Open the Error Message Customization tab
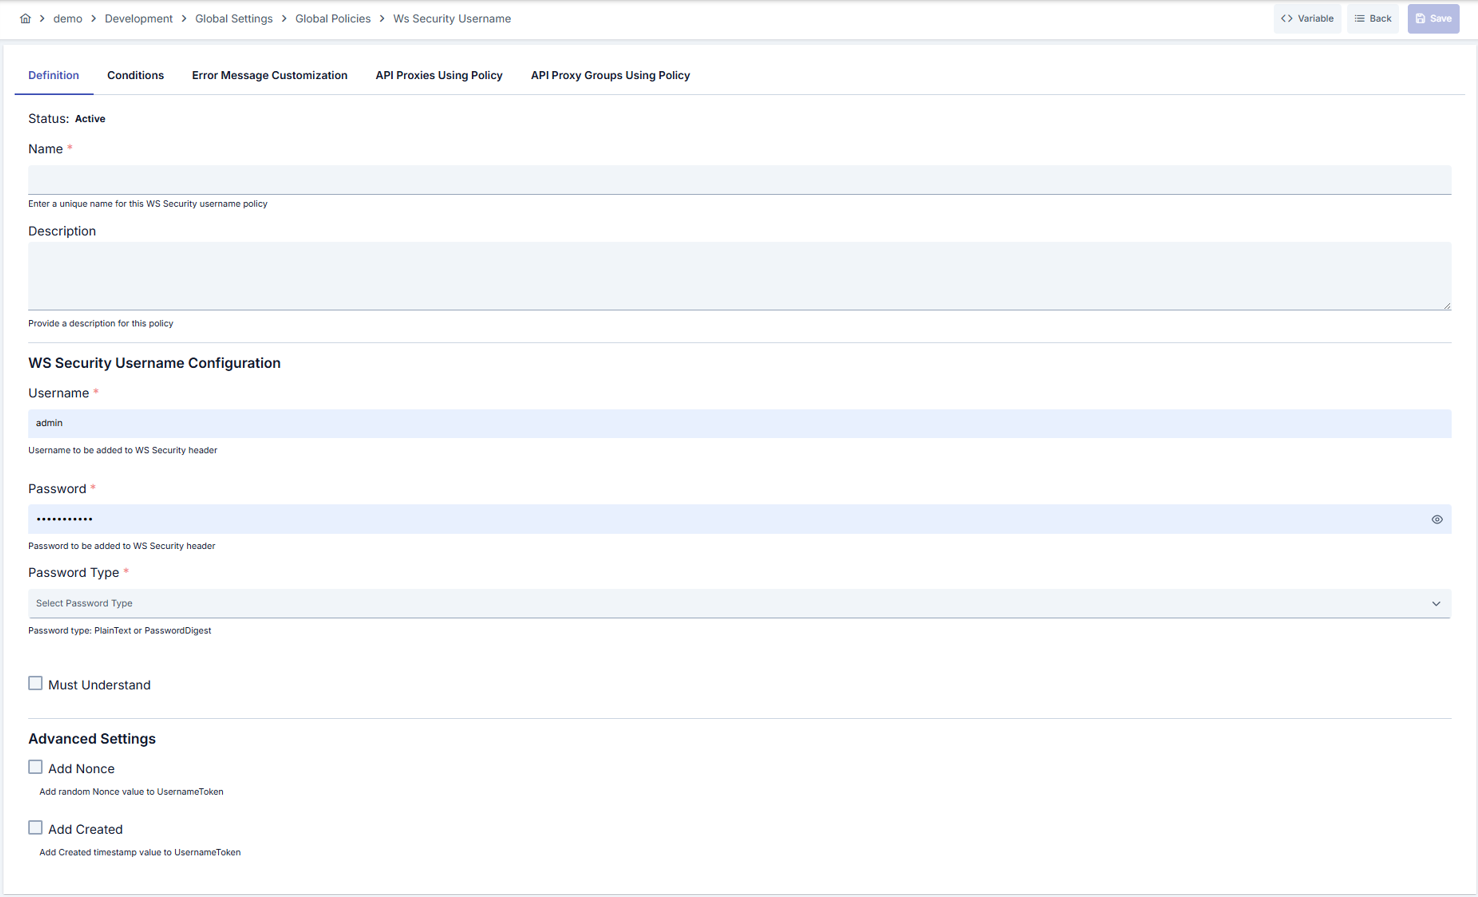1478x897 pixels. point(270,75)
